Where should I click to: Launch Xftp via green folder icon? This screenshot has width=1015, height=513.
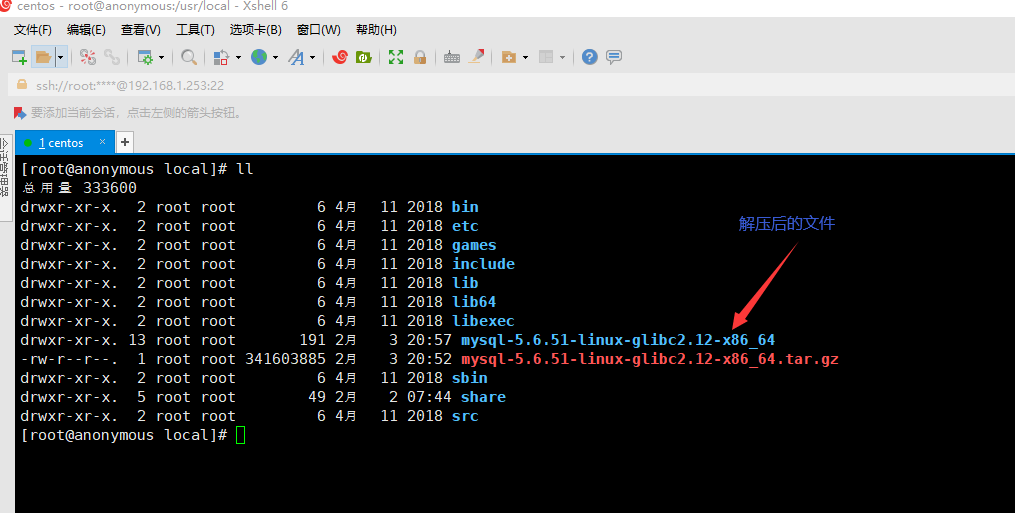point(363,57)
